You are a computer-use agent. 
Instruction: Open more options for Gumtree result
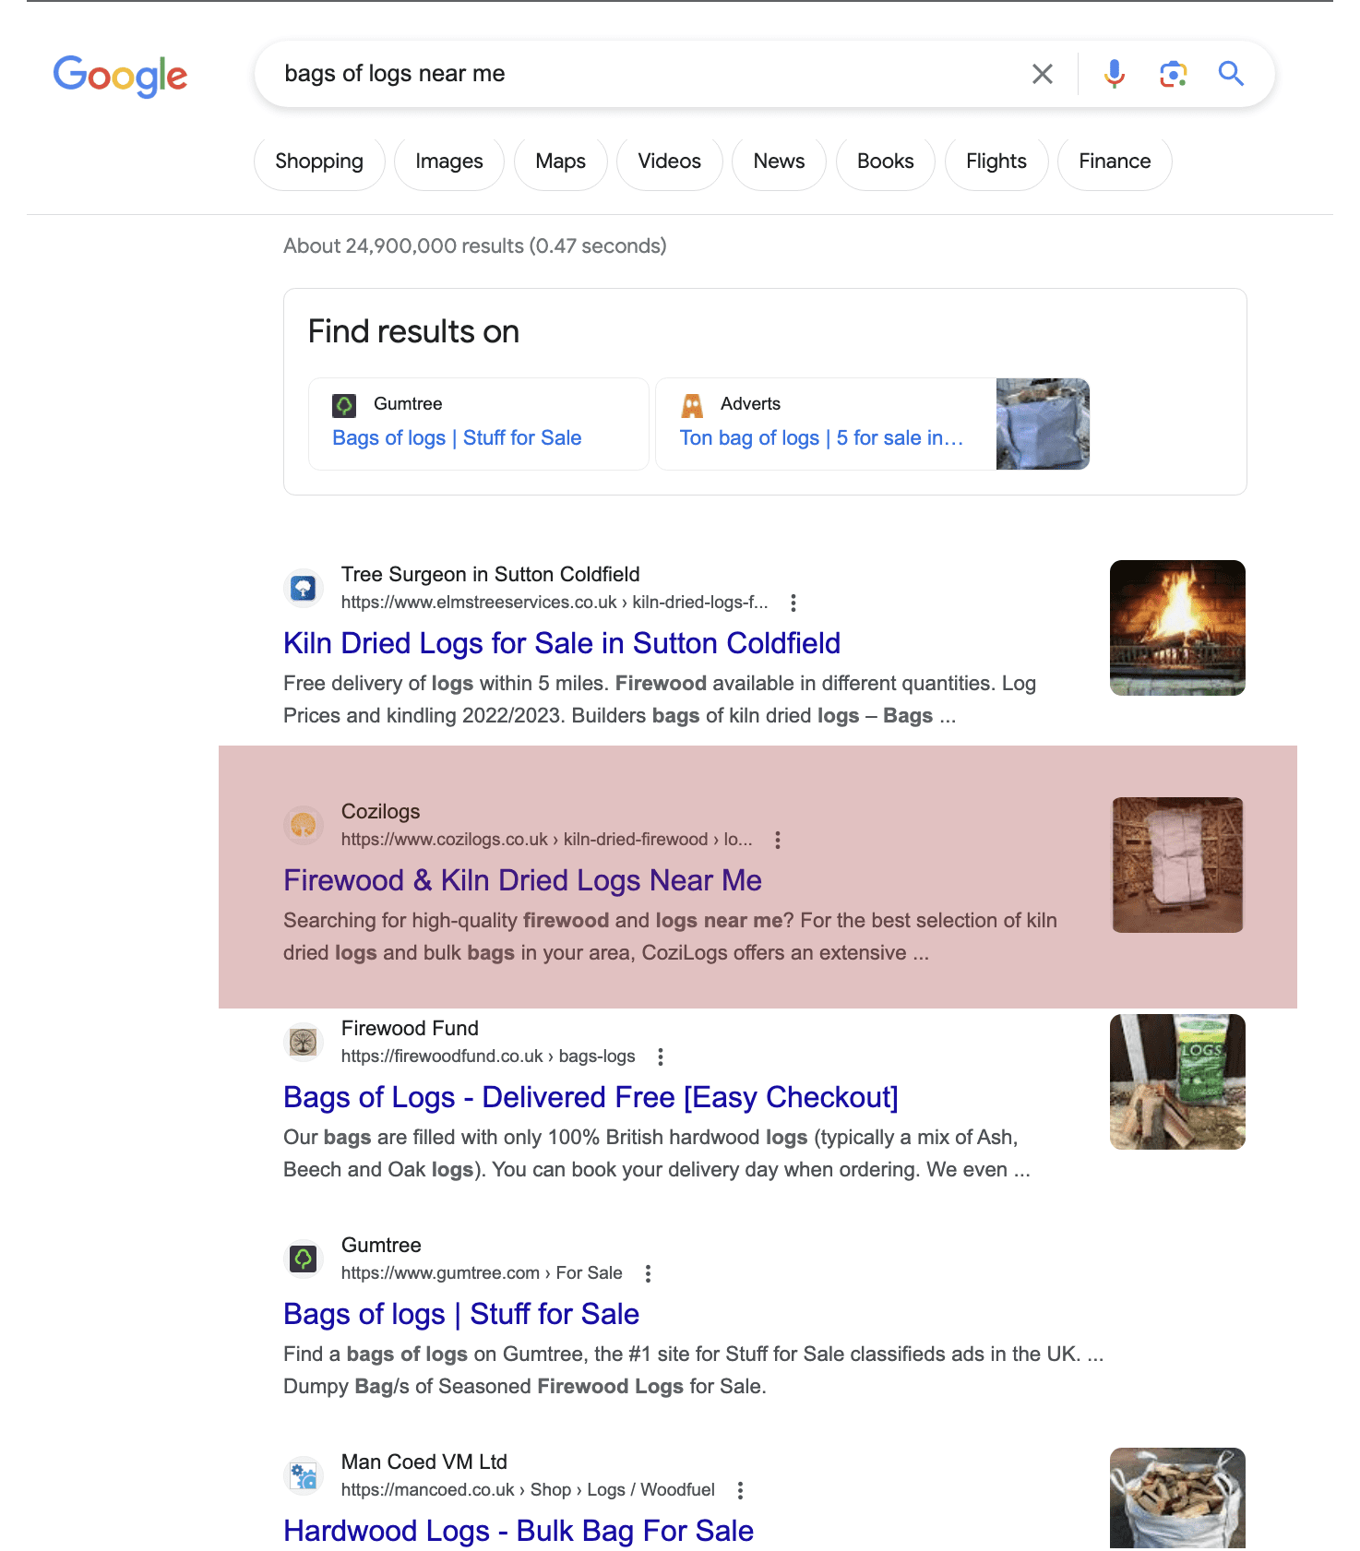coord(648,1274)
